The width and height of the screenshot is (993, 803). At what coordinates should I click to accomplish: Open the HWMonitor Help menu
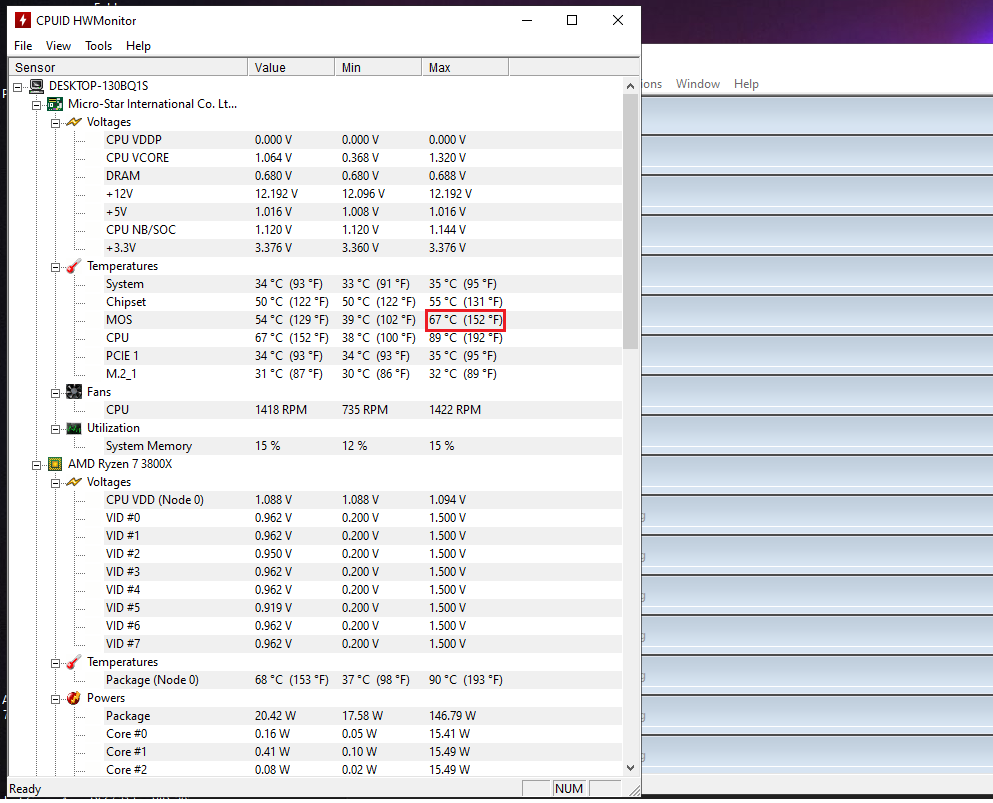click(138, 46)
